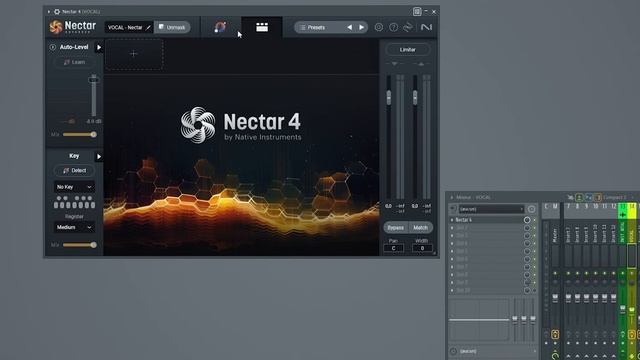The image size is (640, 360).
Task: Open the Nectar help question mark
Action: coord(393,27)
